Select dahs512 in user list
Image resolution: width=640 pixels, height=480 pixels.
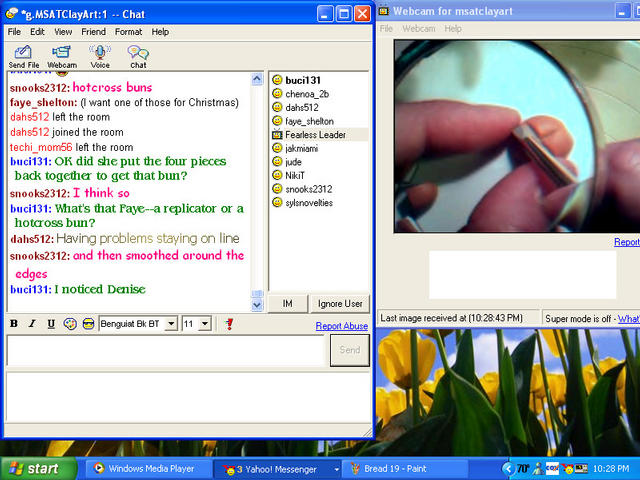302,107
